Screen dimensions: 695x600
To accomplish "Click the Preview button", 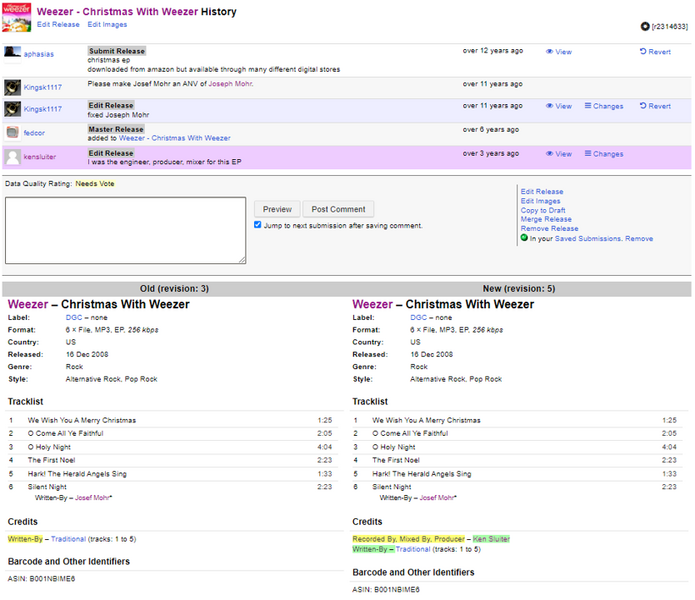I will [x=277, y=209].
